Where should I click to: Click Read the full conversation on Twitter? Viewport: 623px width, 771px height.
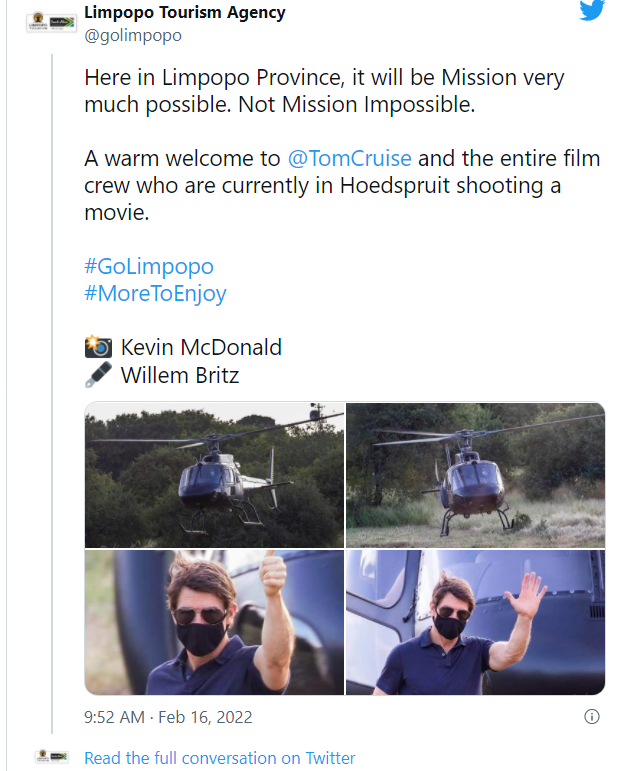point(219,758)
